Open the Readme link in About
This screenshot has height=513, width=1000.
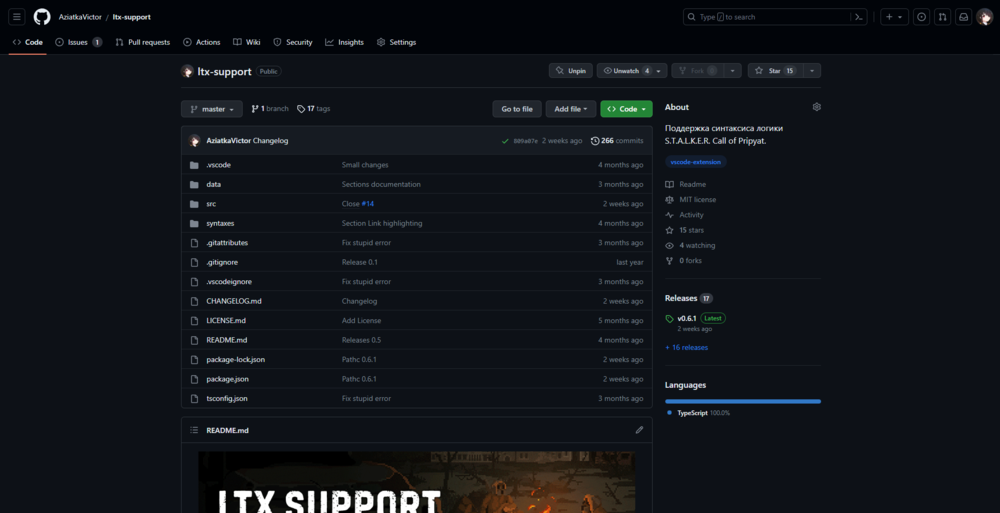pyautogui.click(x=686, y=184)
